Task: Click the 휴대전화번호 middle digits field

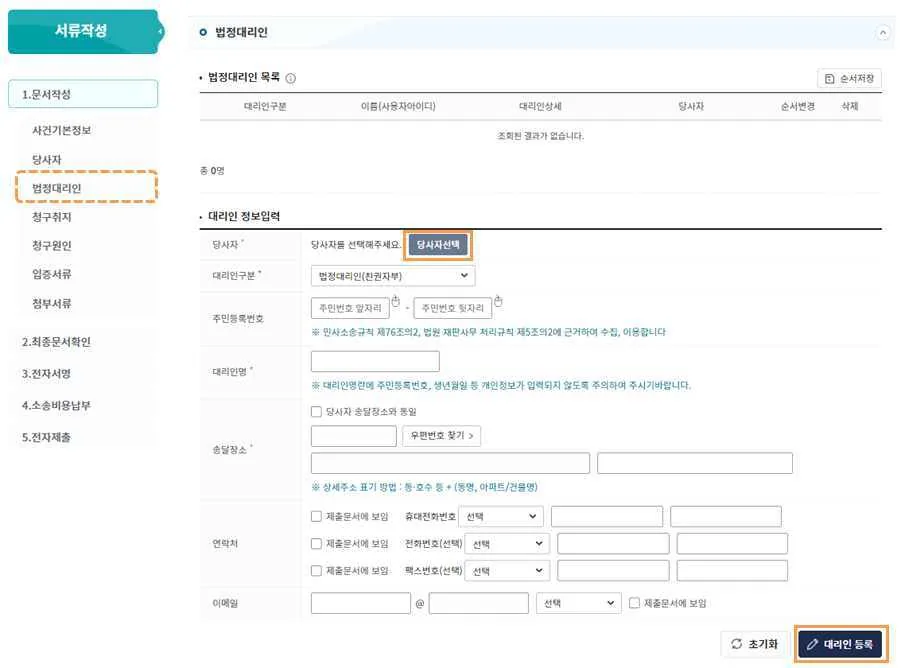Action: [x=607, y=516]
